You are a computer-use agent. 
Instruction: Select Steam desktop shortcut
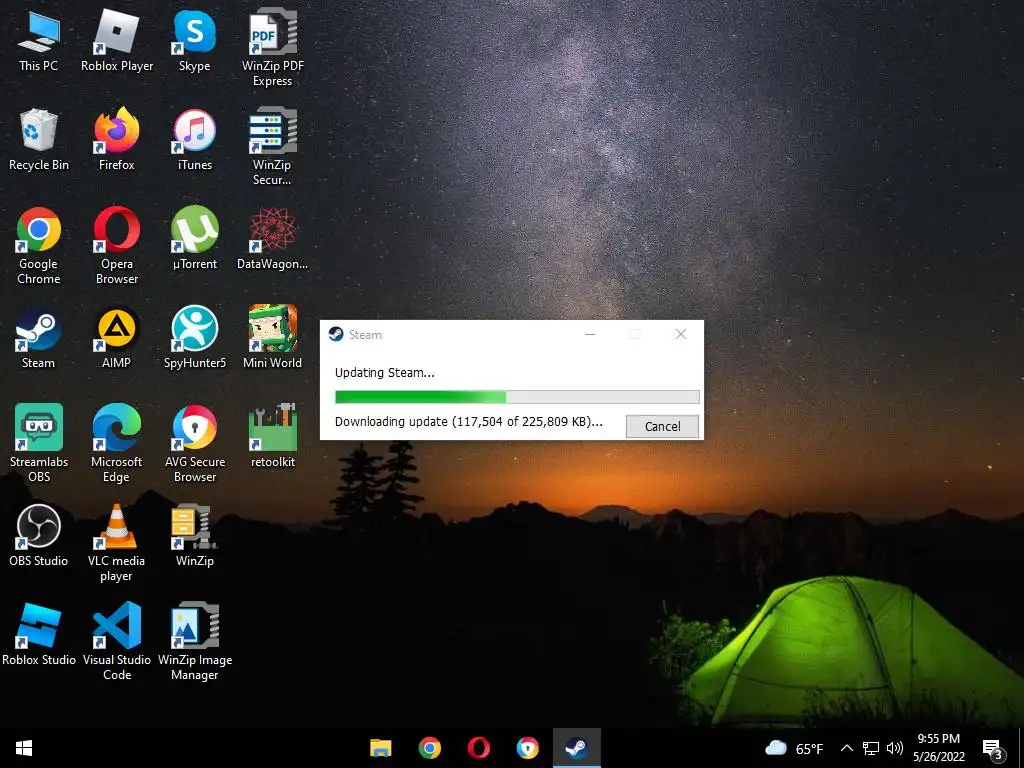pyautogui.click(x=39, y=338)
